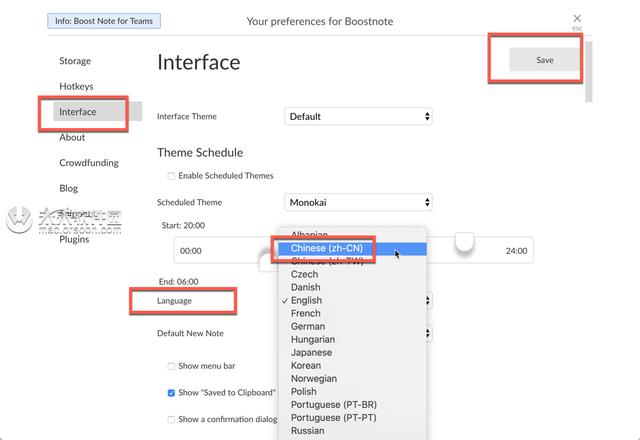640x440 pixels.
Task: Open the Crowdfunding sidebar item
Action: (x=89, y=162)
